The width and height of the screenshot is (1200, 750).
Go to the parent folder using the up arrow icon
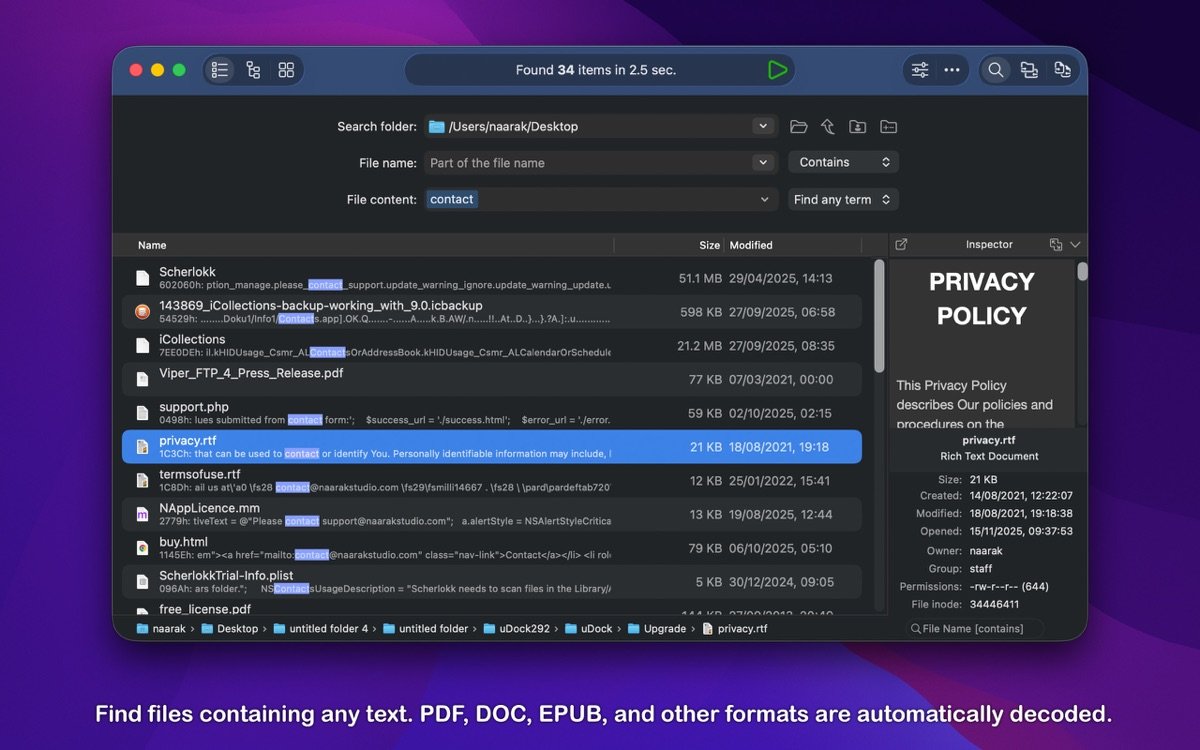coord(828,126)
